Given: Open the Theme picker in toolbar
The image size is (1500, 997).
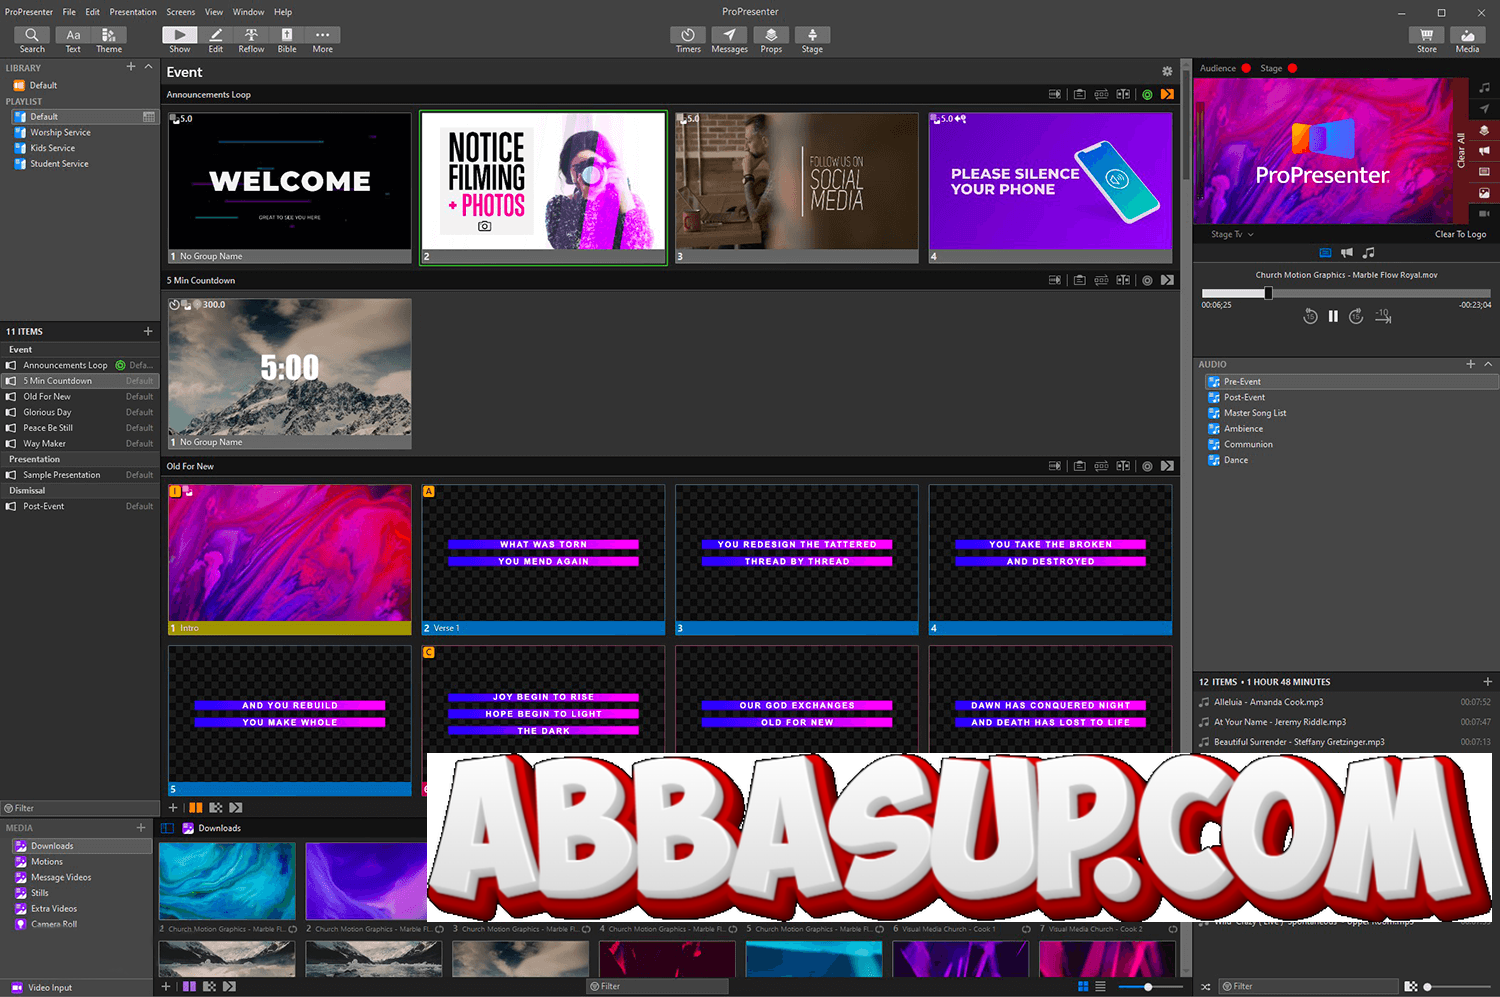Looking at the screenshot, I should (109, 40).
